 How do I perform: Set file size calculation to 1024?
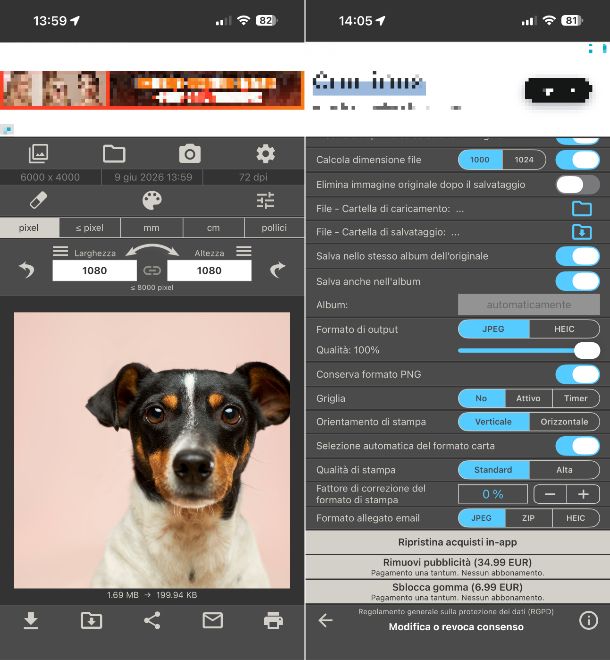pyautogui.click(x=524, y=160)
